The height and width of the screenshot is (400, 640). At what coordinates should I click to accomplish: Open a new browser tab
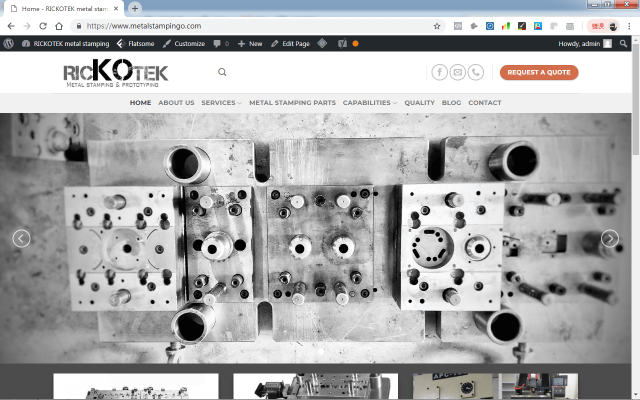(135, 8)
